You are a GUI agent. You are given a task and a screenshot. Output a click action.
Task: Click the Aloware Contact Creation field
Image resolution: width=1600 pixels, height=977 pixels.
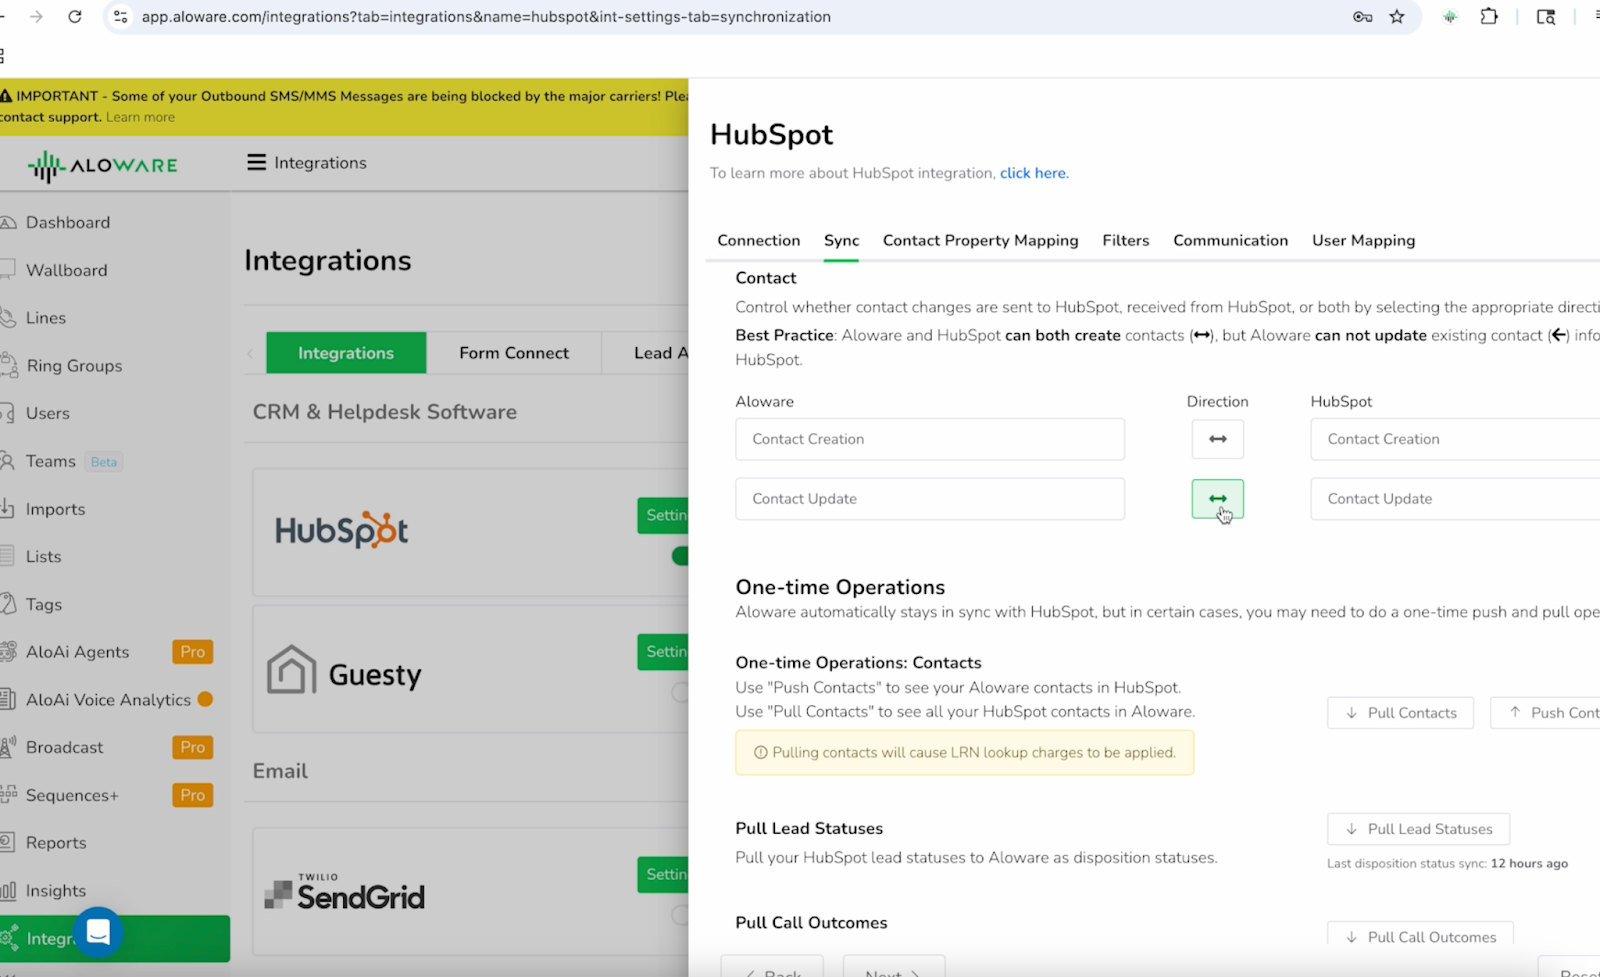pos(930,439)
